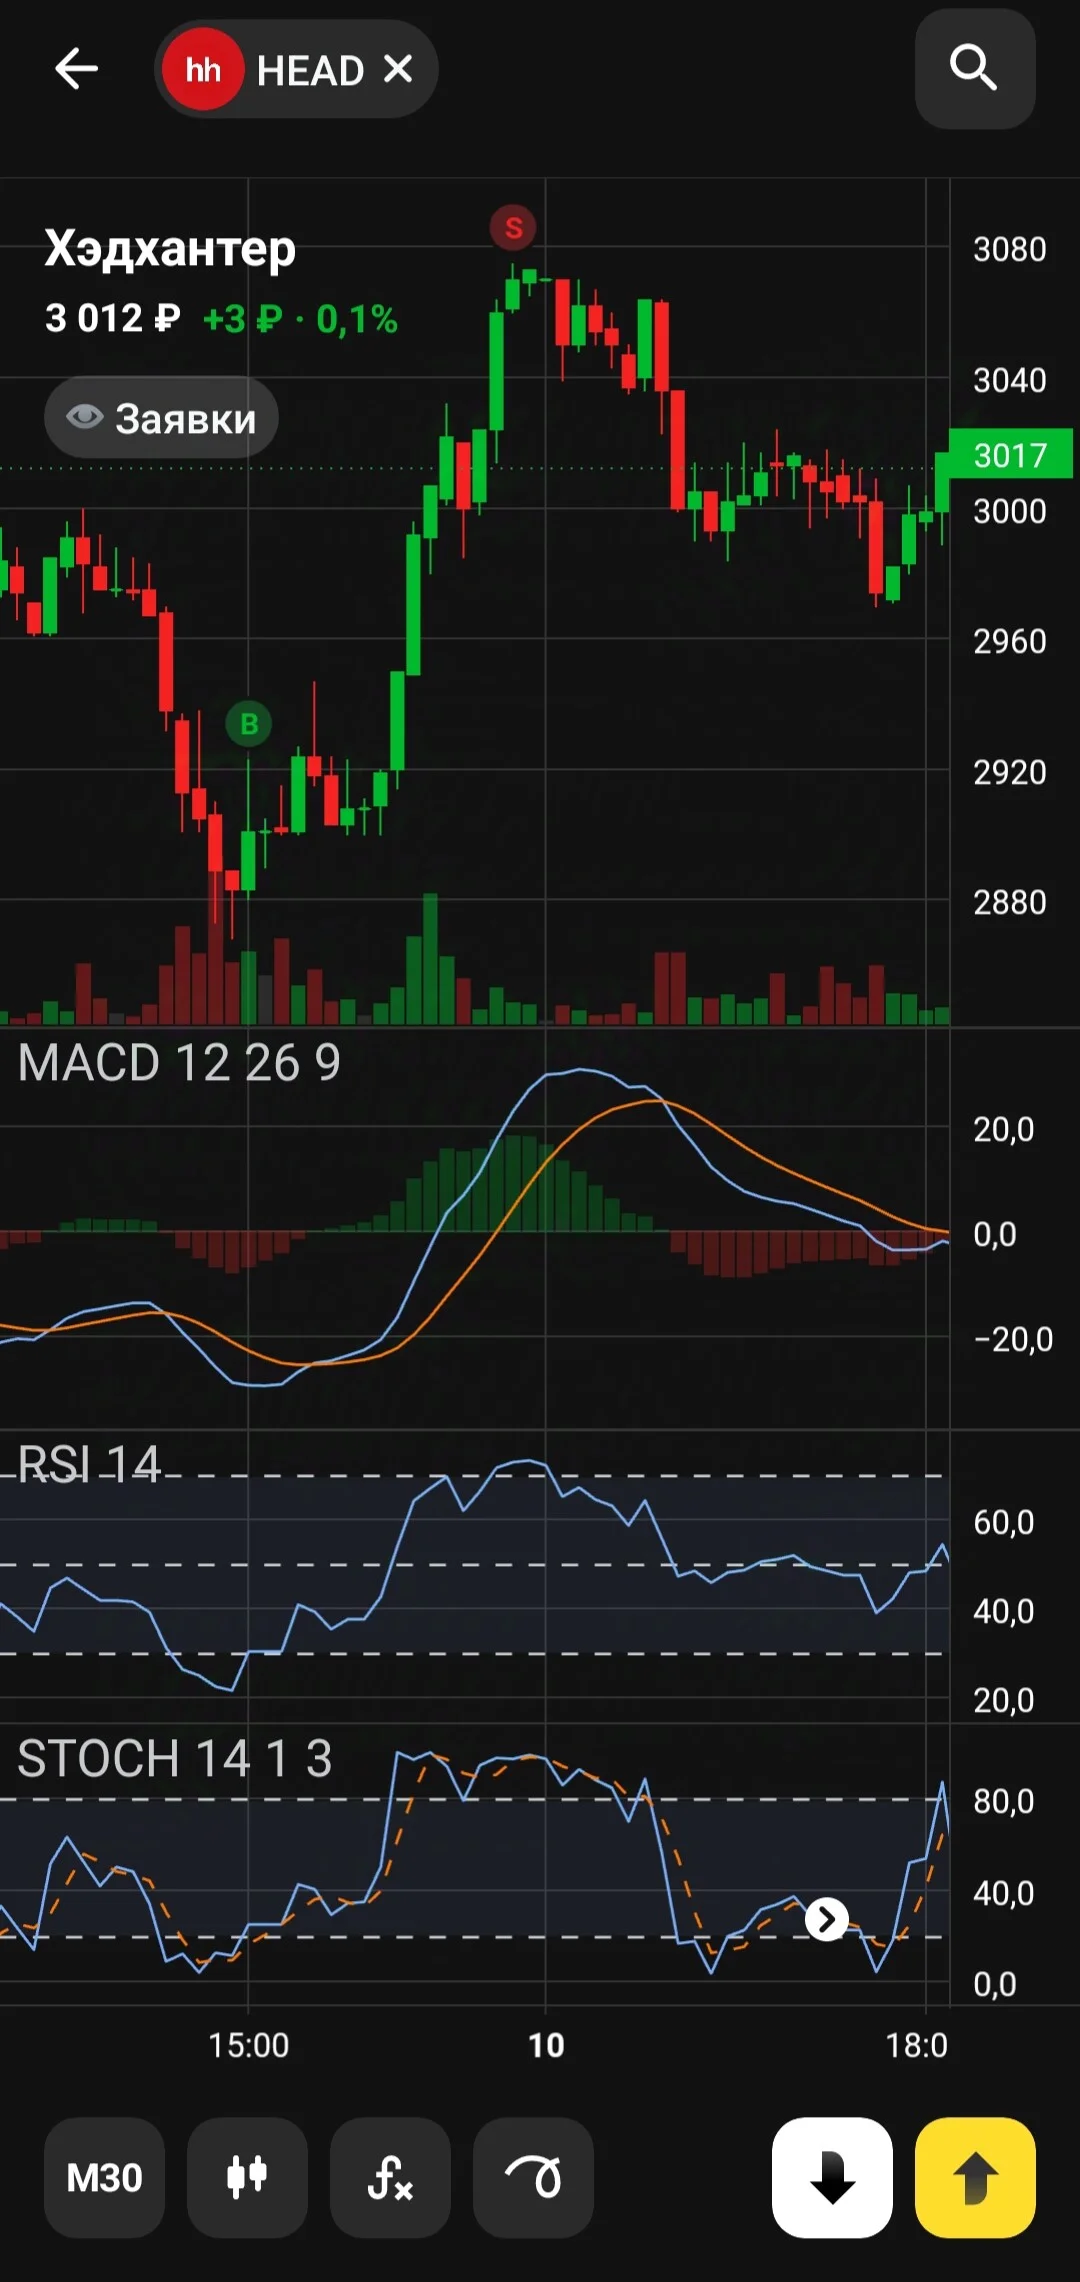
Task: Select the 2880 price axis label
Action: tap(1010, 902)
